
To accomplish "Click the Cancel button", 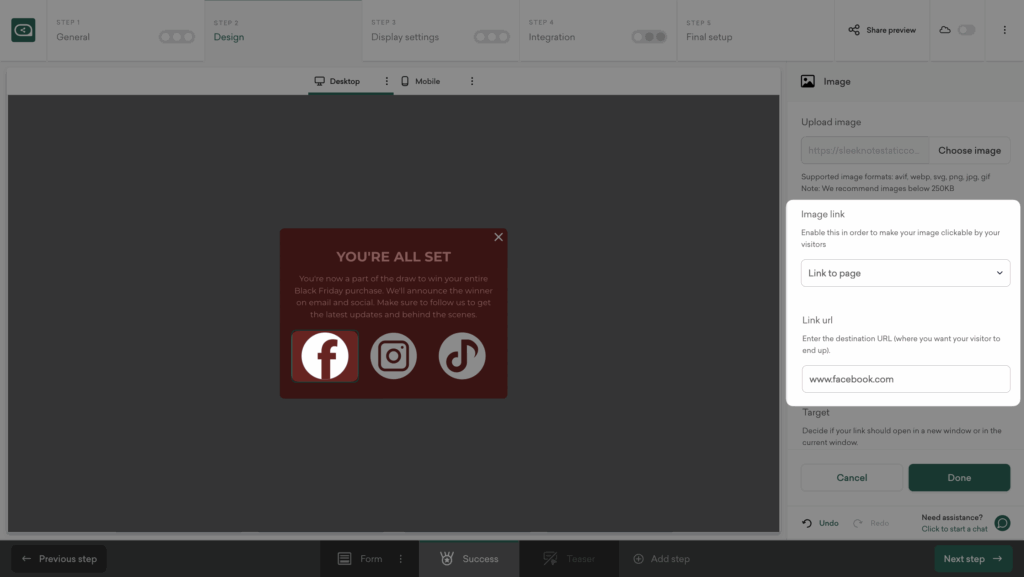I will pos(852,478).
